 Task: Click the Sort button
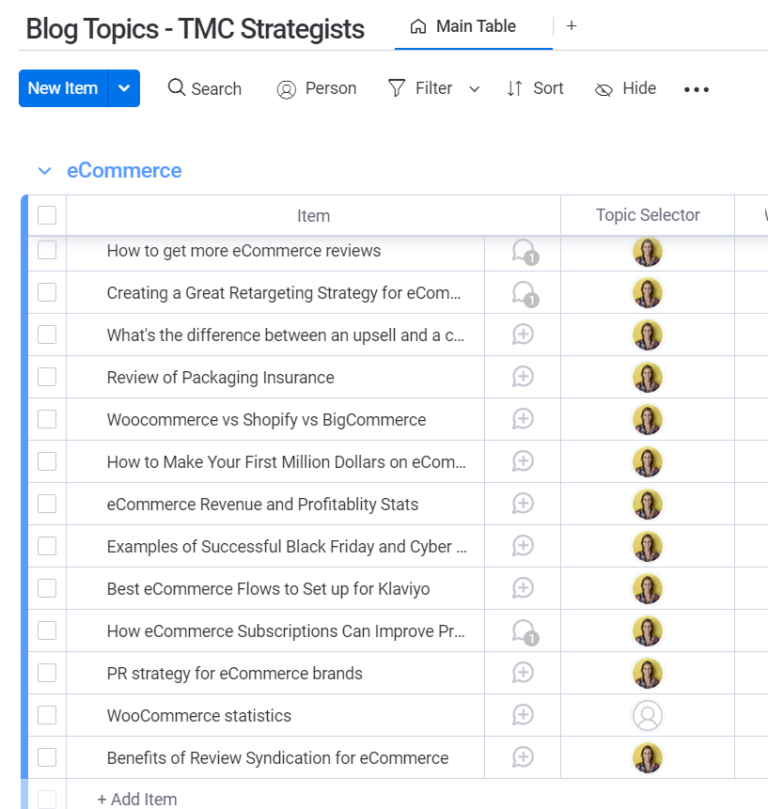tap(535, 88)
